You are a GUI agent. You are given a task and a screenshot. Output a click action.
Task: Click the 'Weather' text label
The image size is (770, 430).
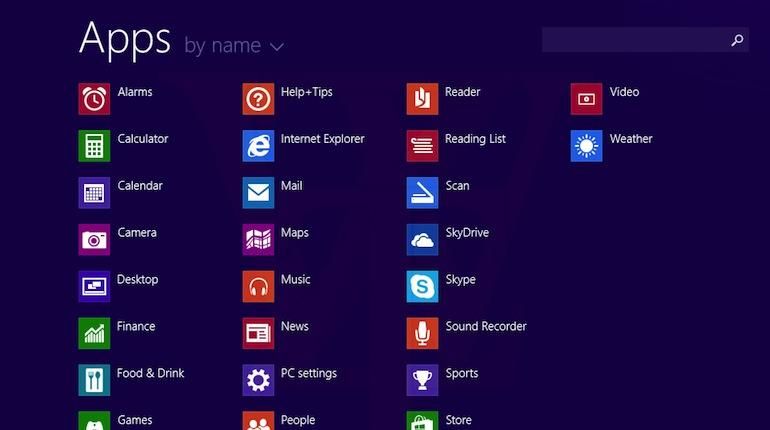click(631, 139)
